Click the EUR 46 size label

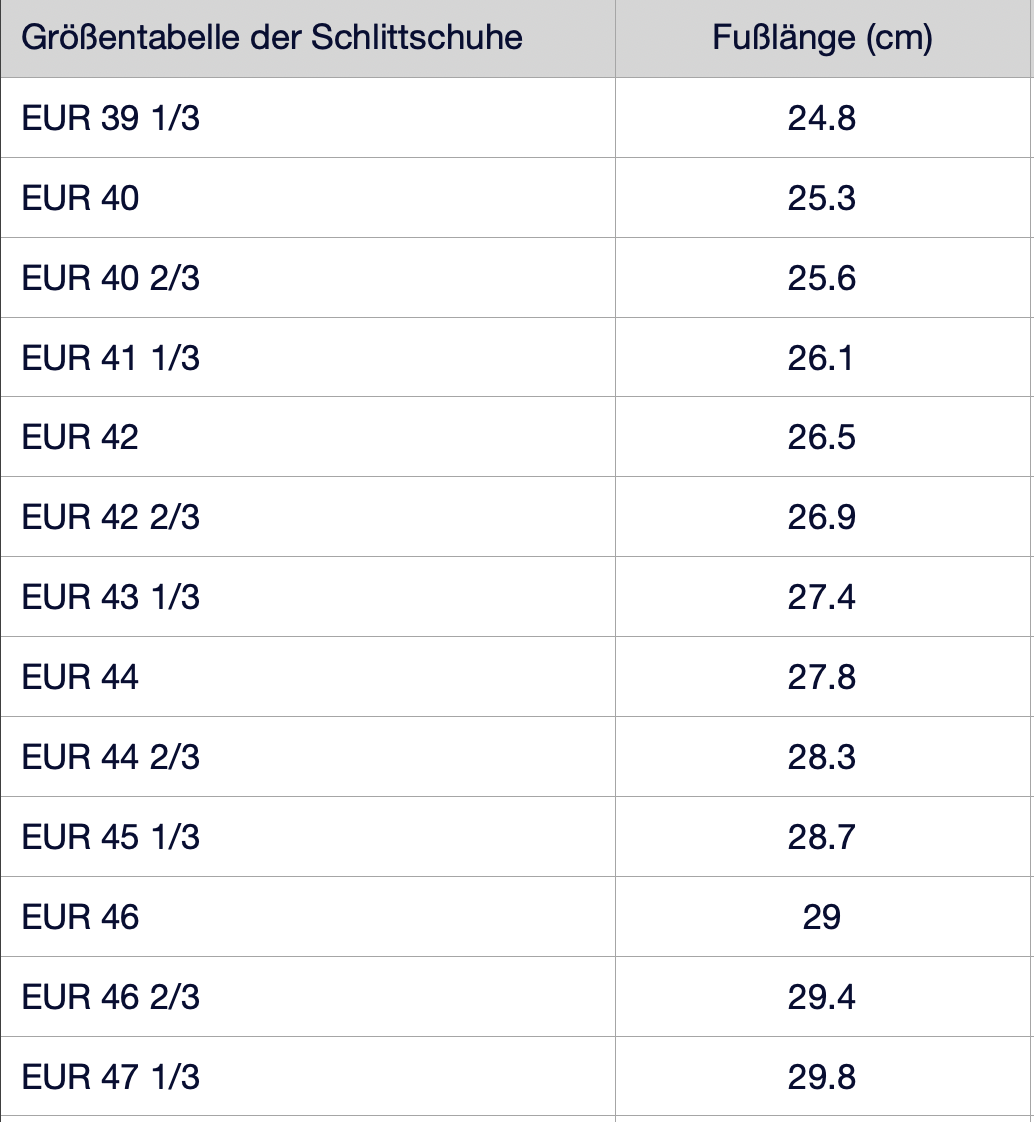point(81,917)
